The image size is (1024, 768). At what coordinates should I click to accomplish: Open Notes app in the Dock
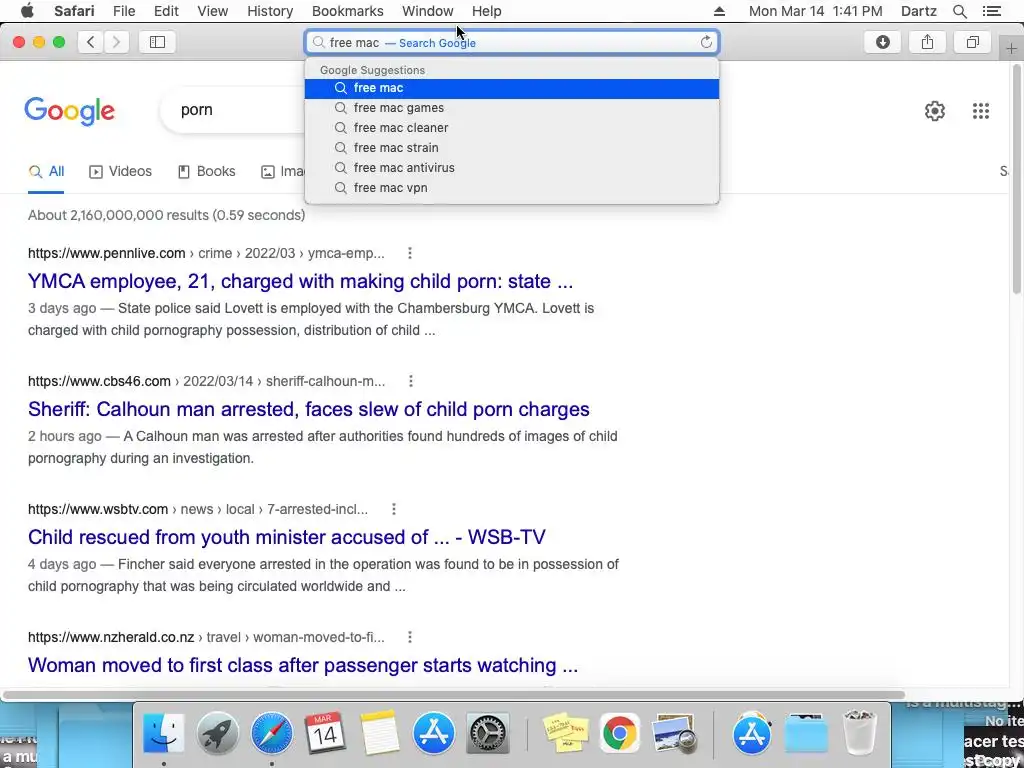tap(379, 733)
